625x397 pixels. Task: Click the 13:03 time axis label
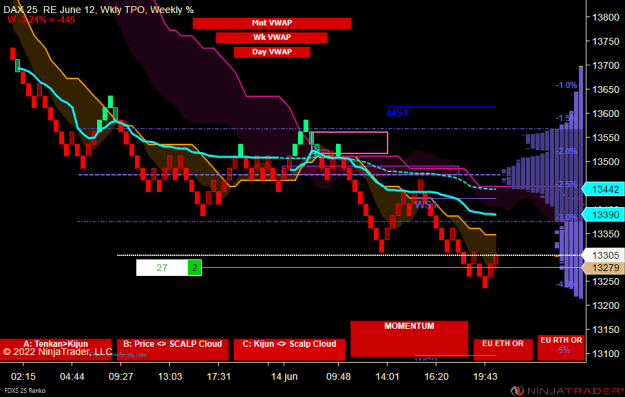170,377
